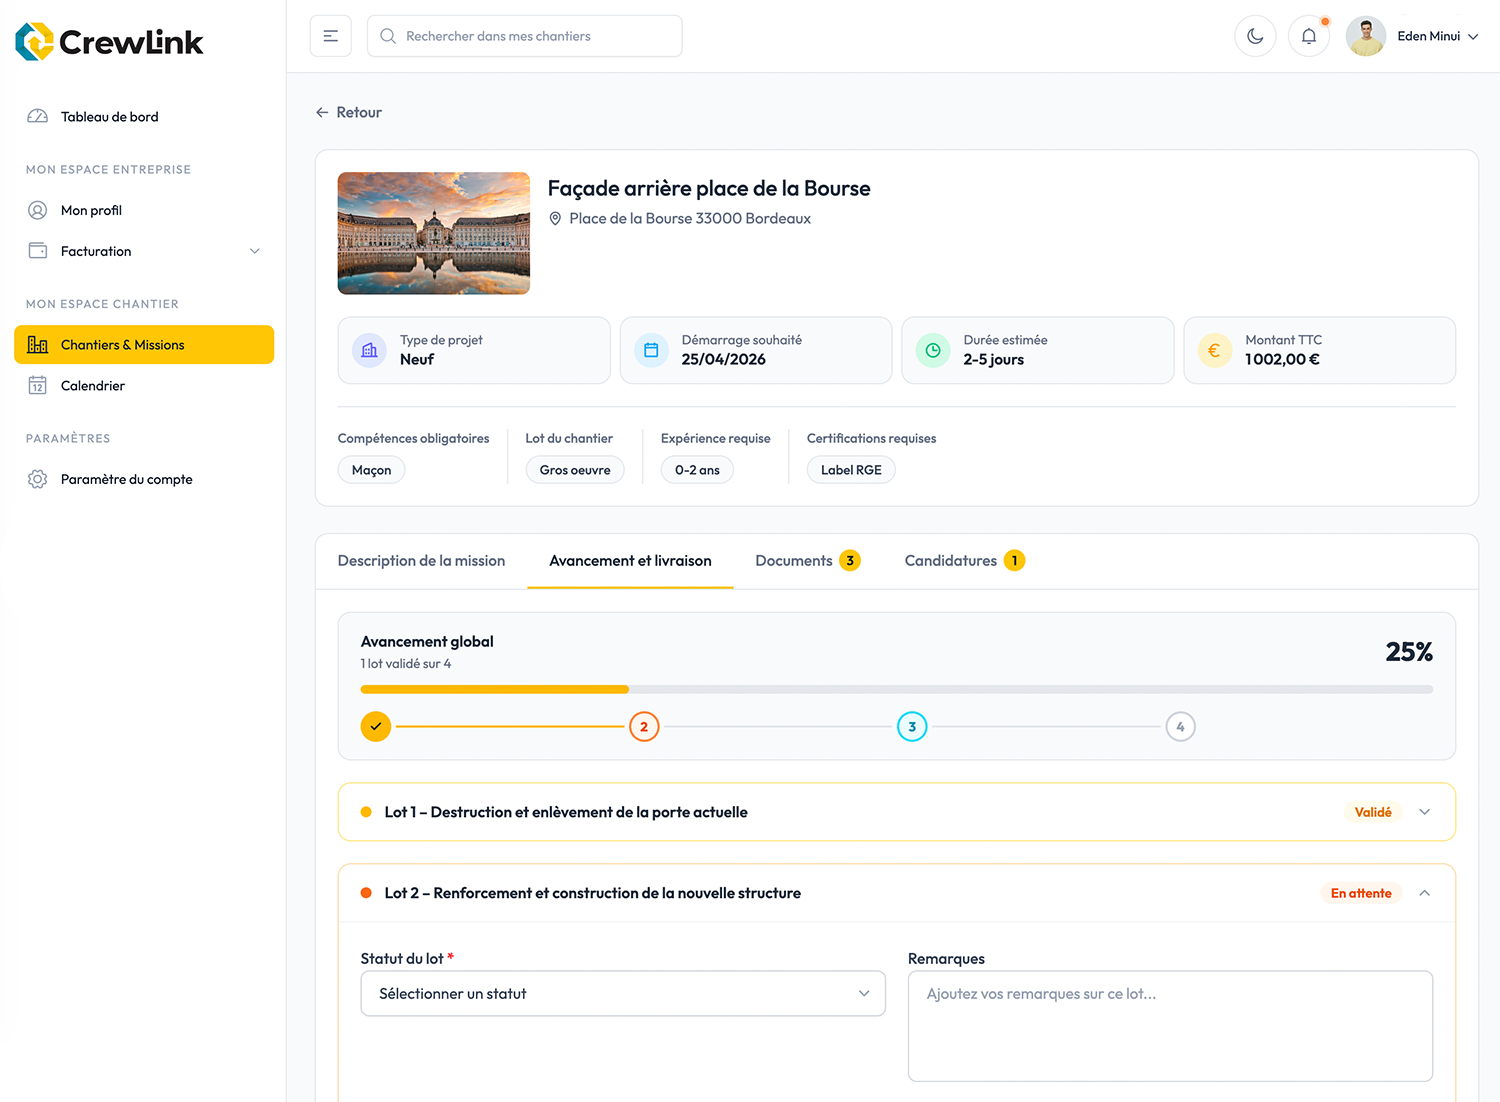Click the Tableau de bord gauge icon
This screenshot has width=1500, height=1102.
38,116
